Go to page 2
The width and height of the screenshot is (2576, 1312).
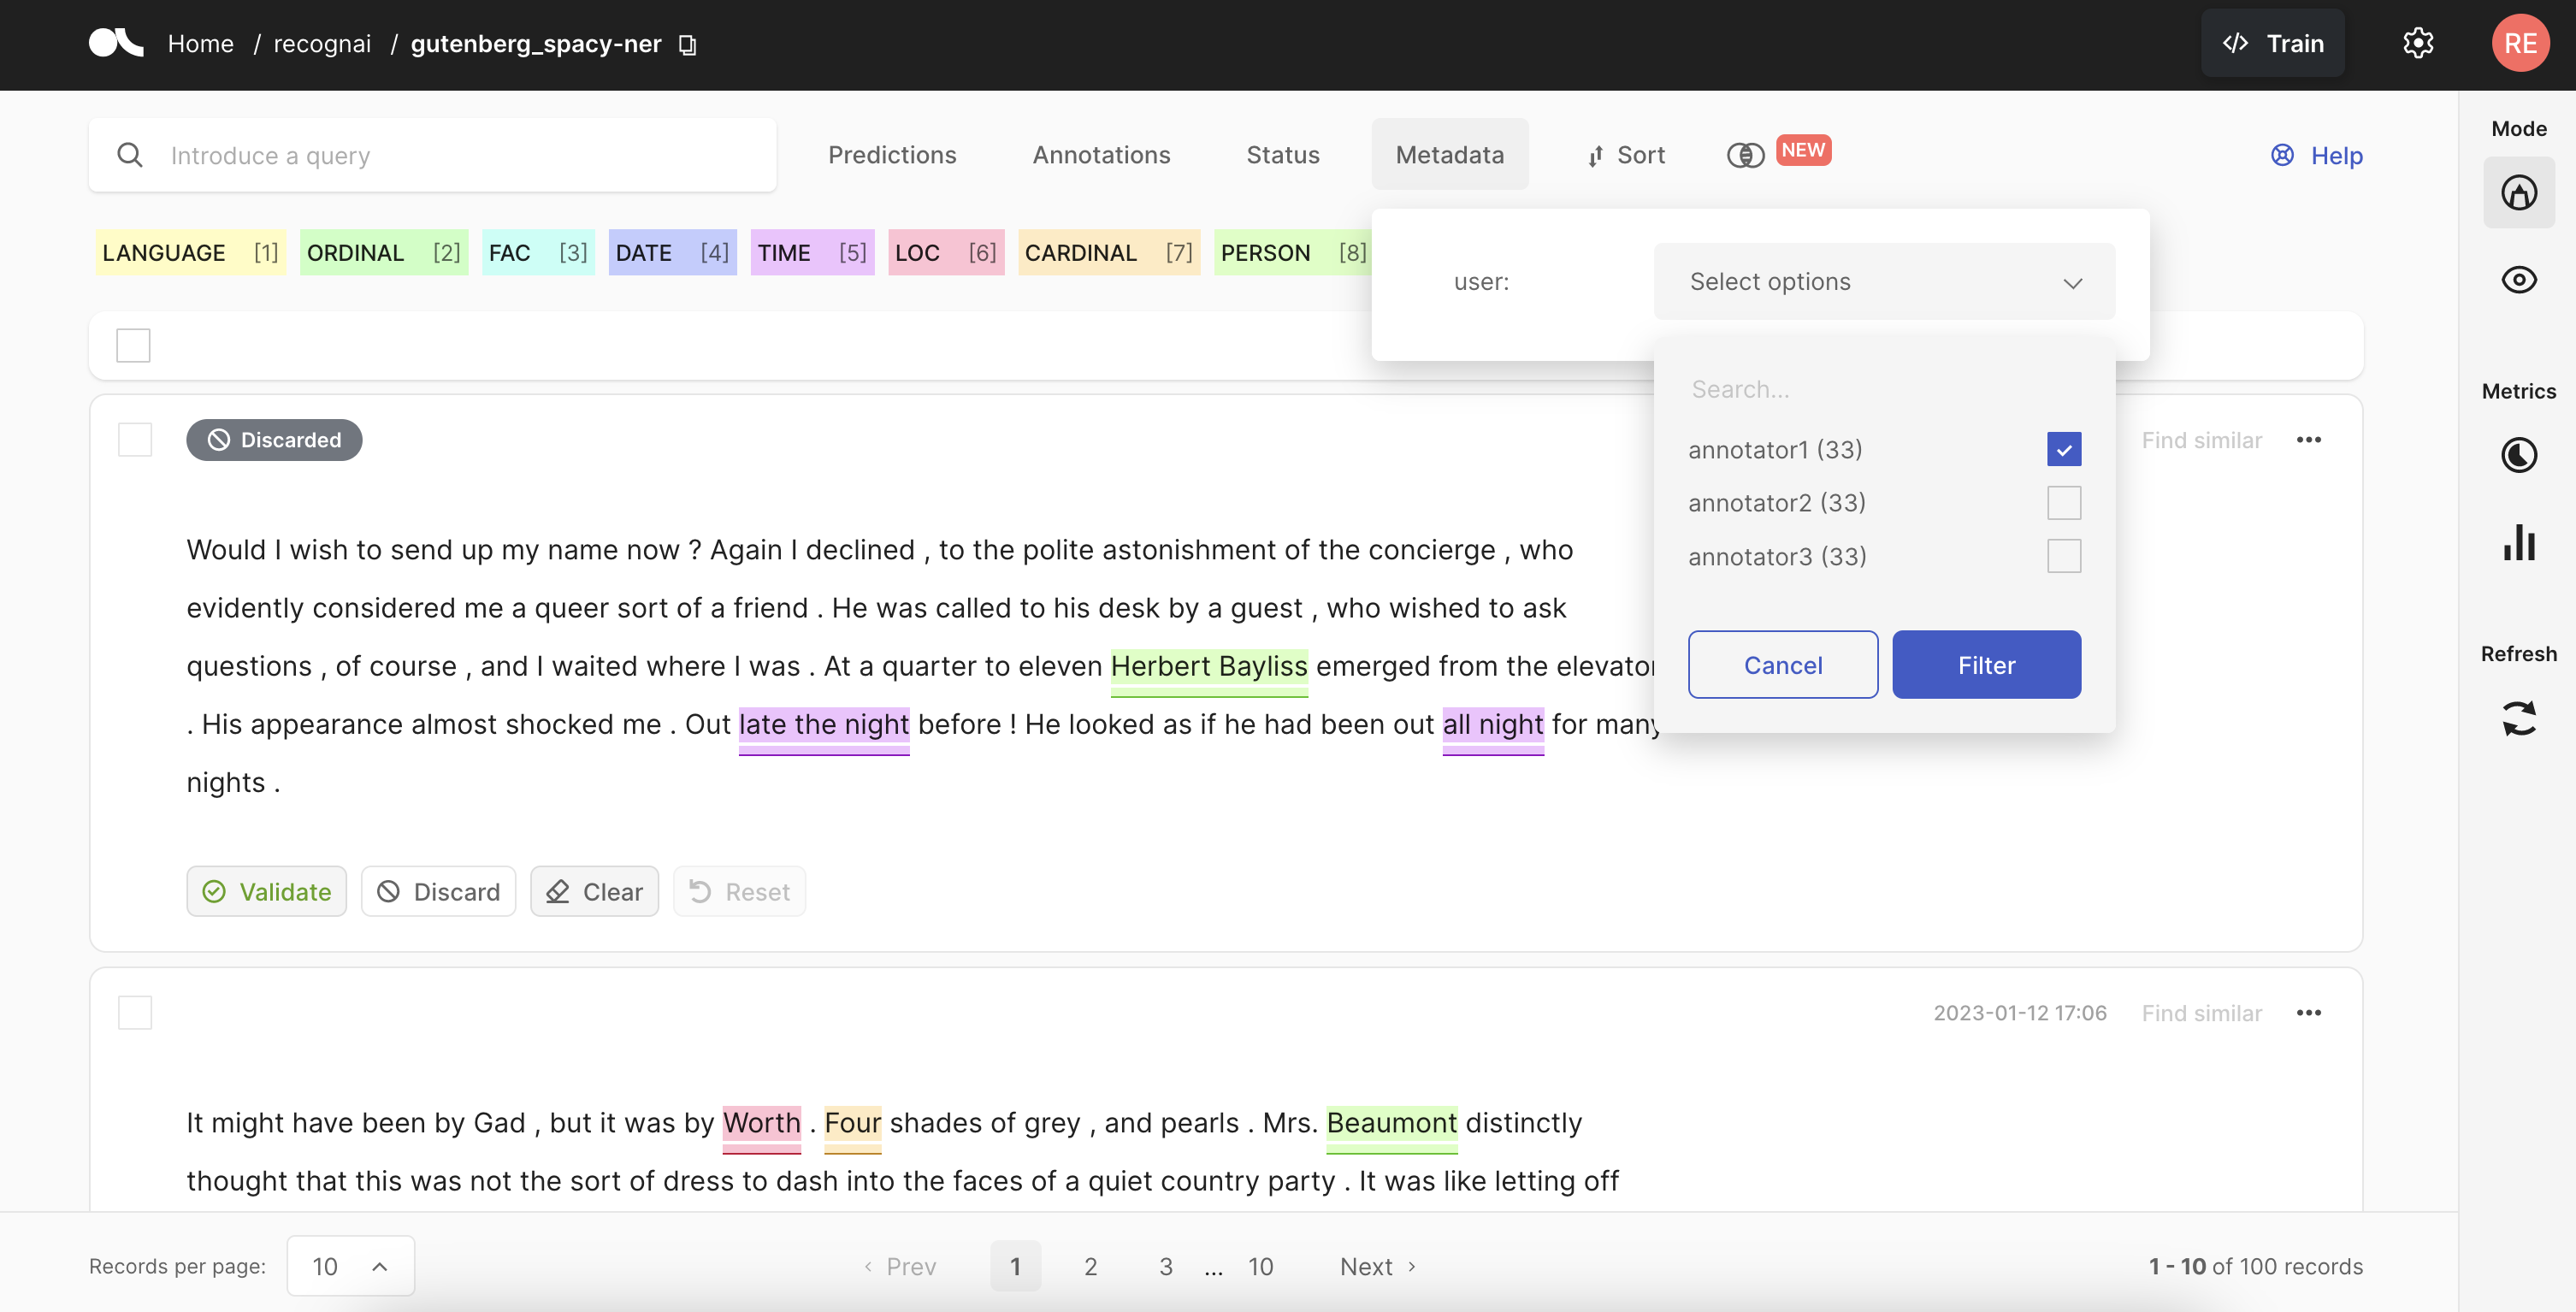1090,1266
